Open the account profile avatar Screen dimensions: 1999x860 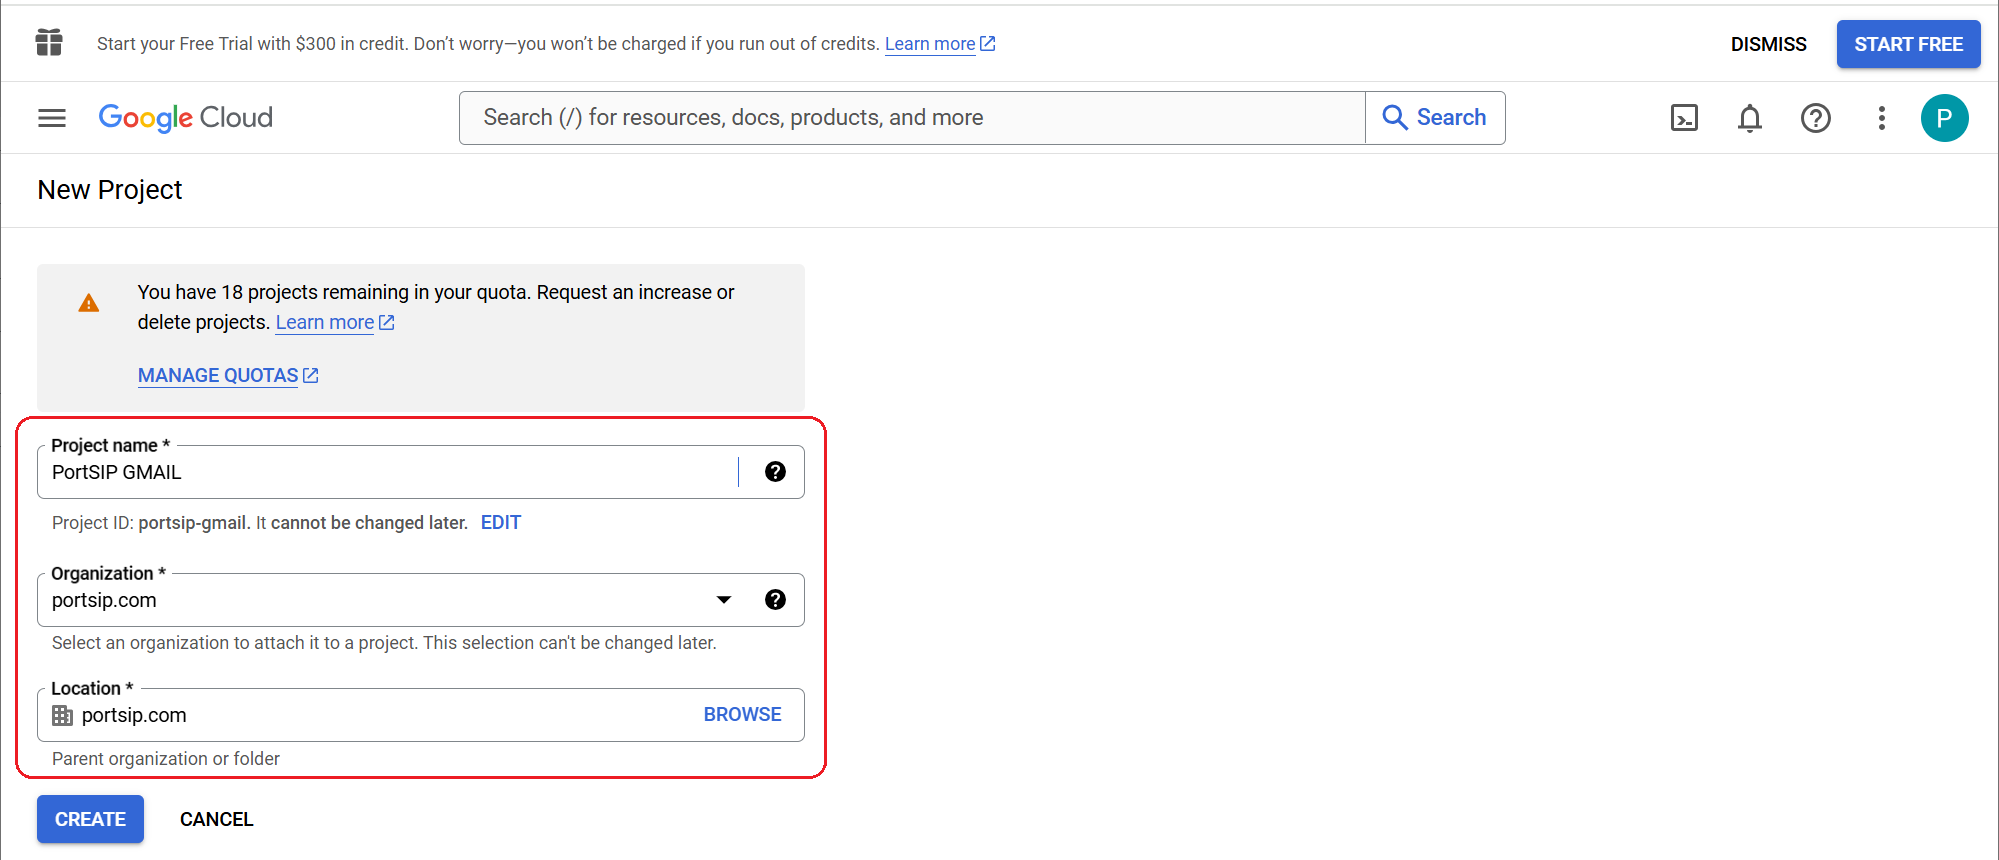[x=1943, y=118]
